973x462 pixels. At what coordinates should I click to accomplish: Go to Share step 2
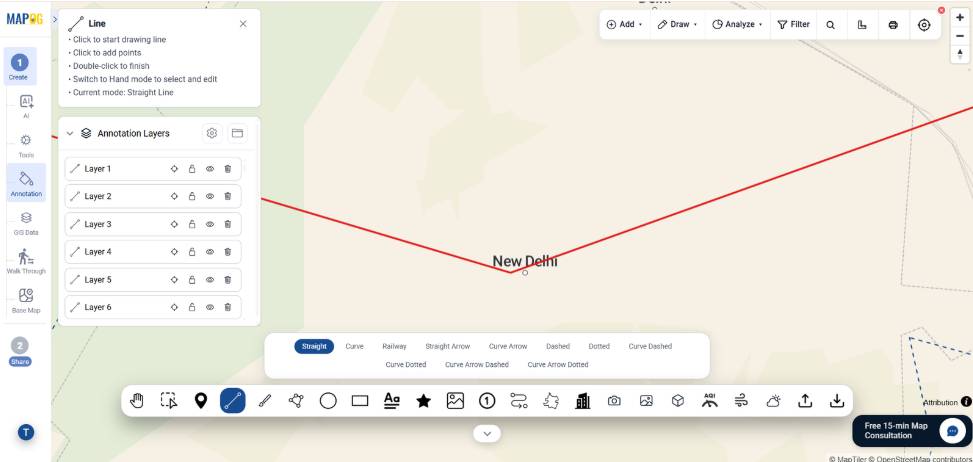[20, 352]
